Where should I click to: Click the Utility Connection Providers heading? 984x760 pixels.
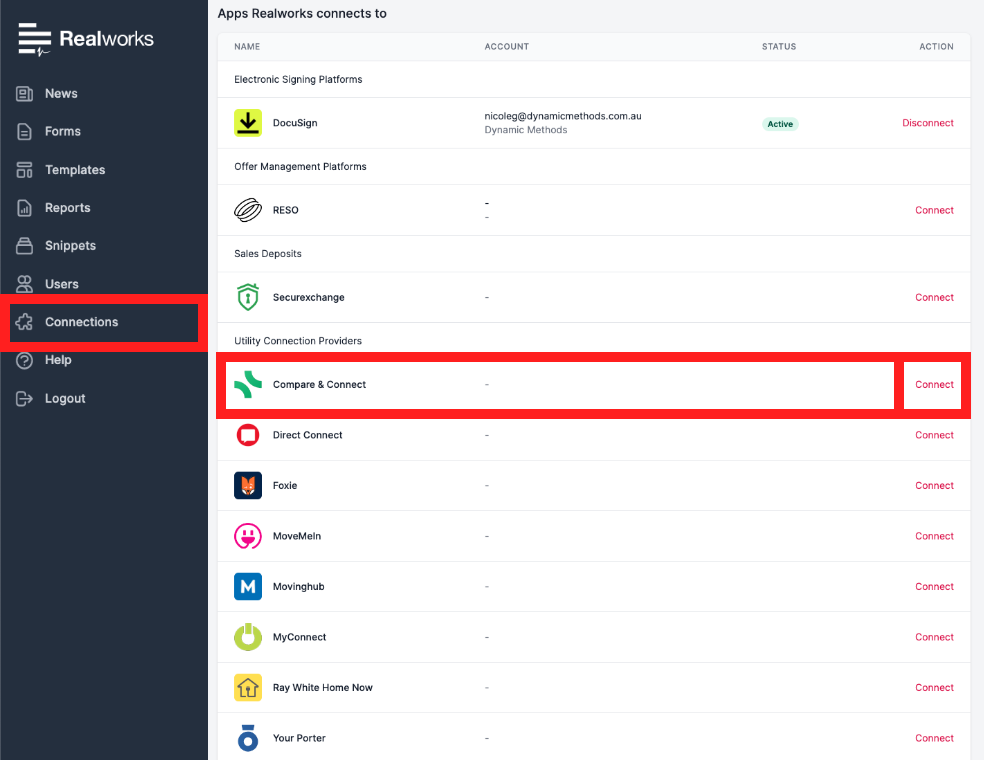[x=298, y=341]
